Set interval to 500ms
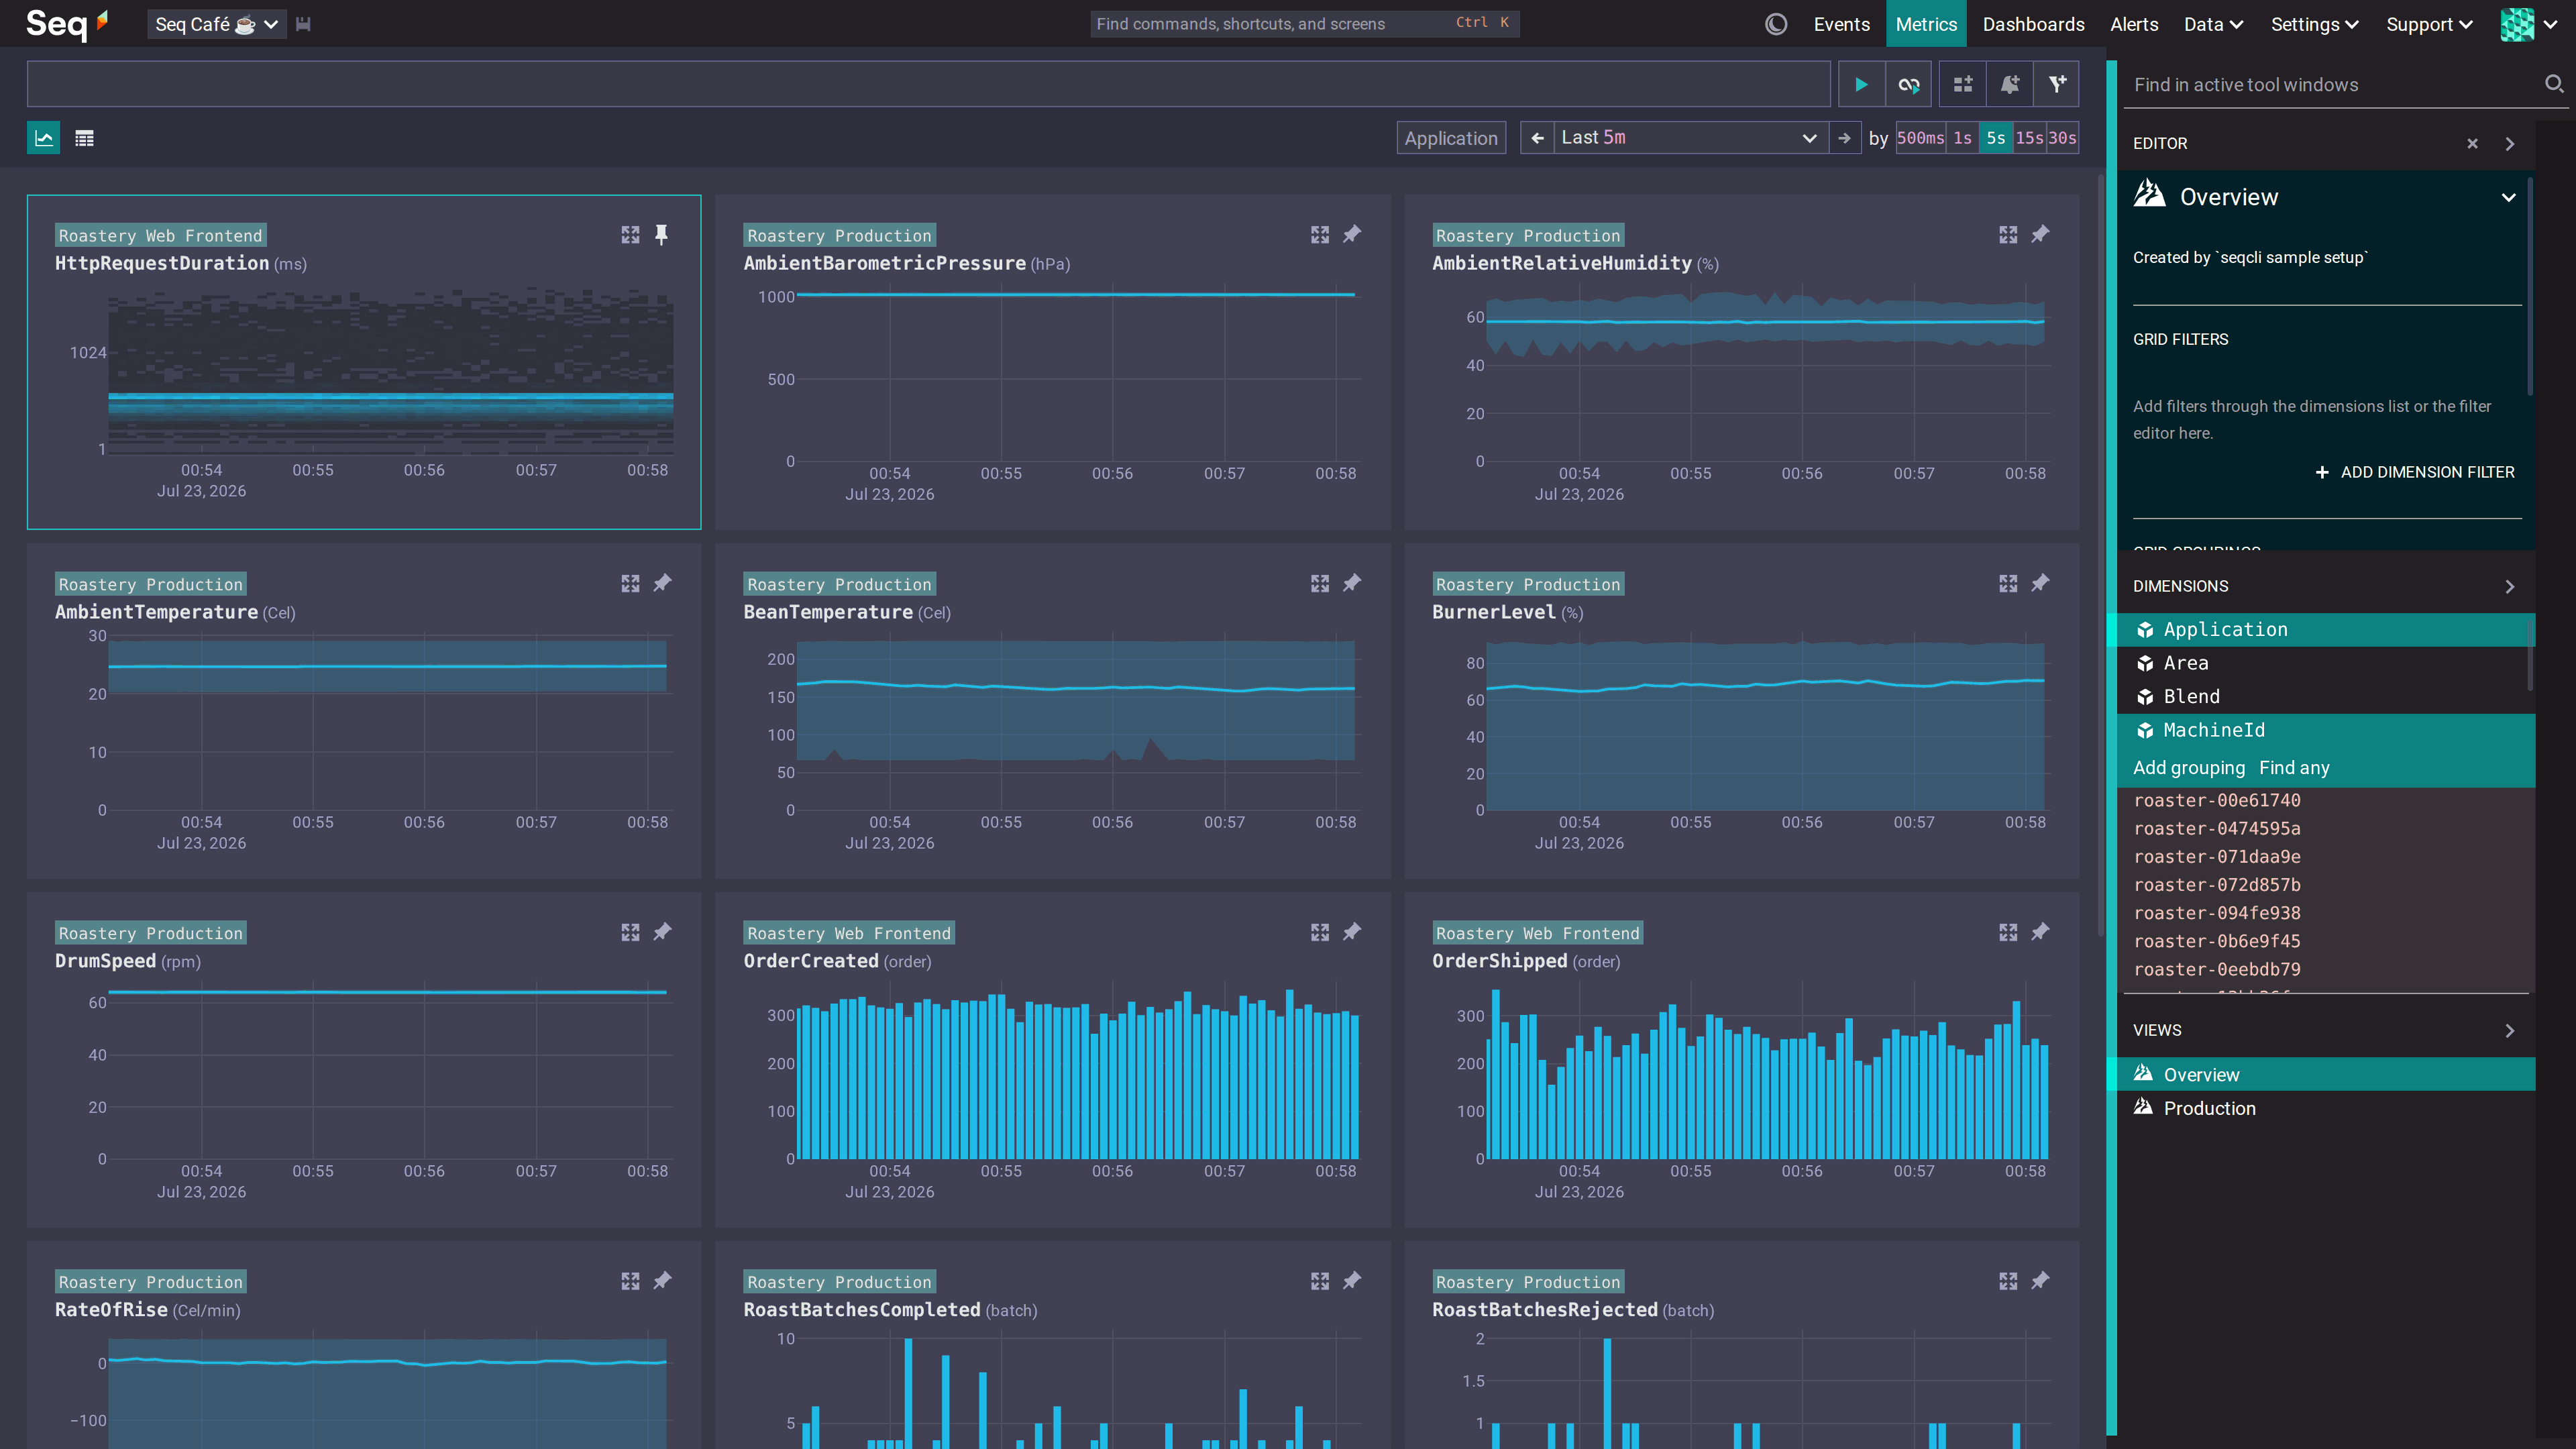 click(1921, 138)
